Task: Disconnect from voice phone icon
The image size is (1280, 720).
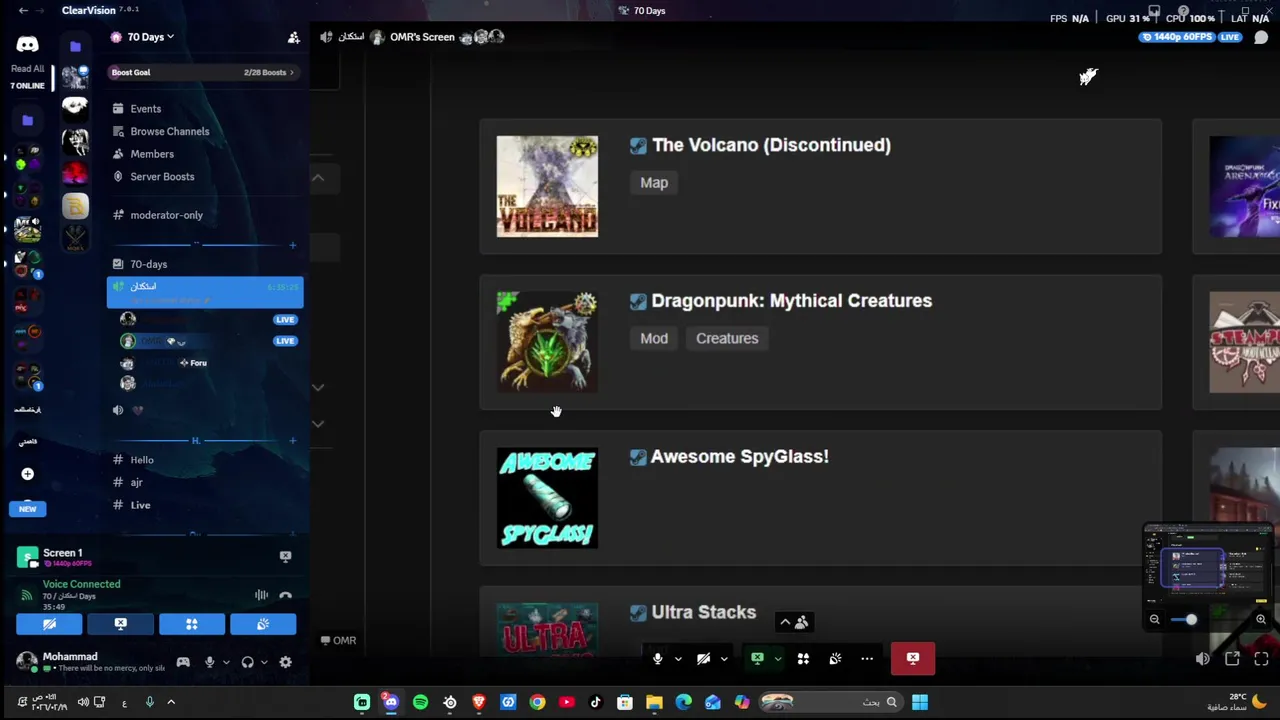Action: tap(285, 596)
